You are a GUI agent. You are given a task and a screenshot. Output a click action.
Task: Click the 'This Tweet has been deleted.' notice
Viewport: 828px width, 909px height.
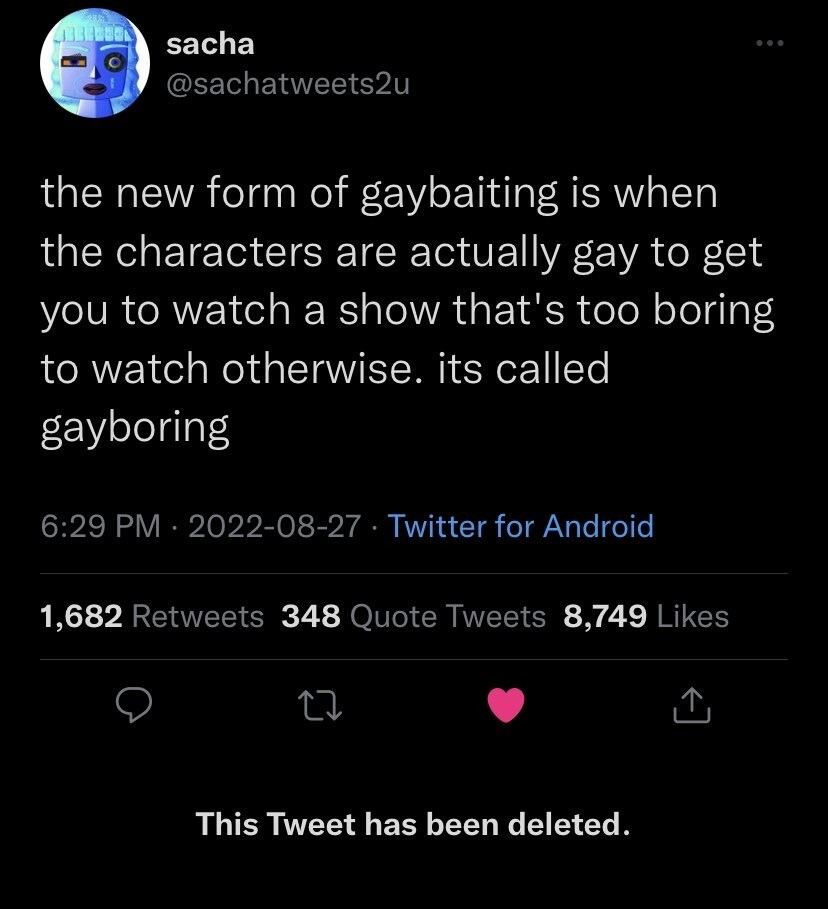click(413, 825)
